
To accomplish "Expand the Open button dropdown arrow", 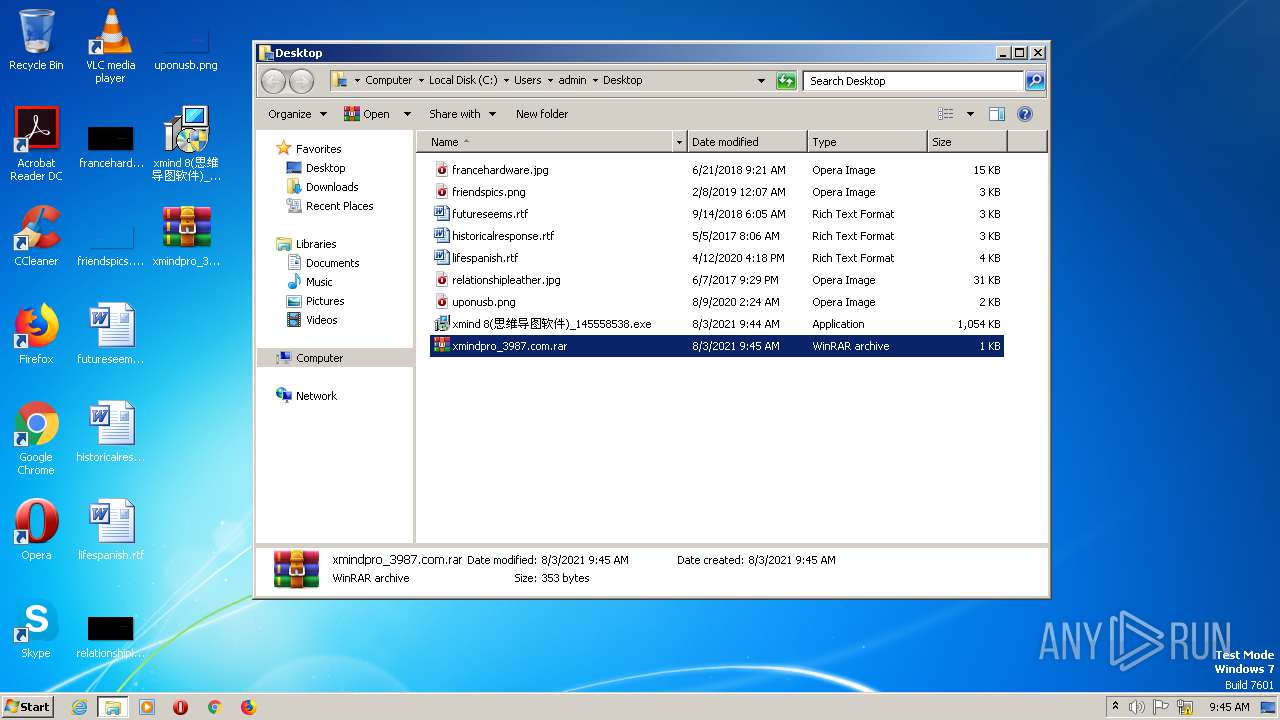I will tap(407, 114).
